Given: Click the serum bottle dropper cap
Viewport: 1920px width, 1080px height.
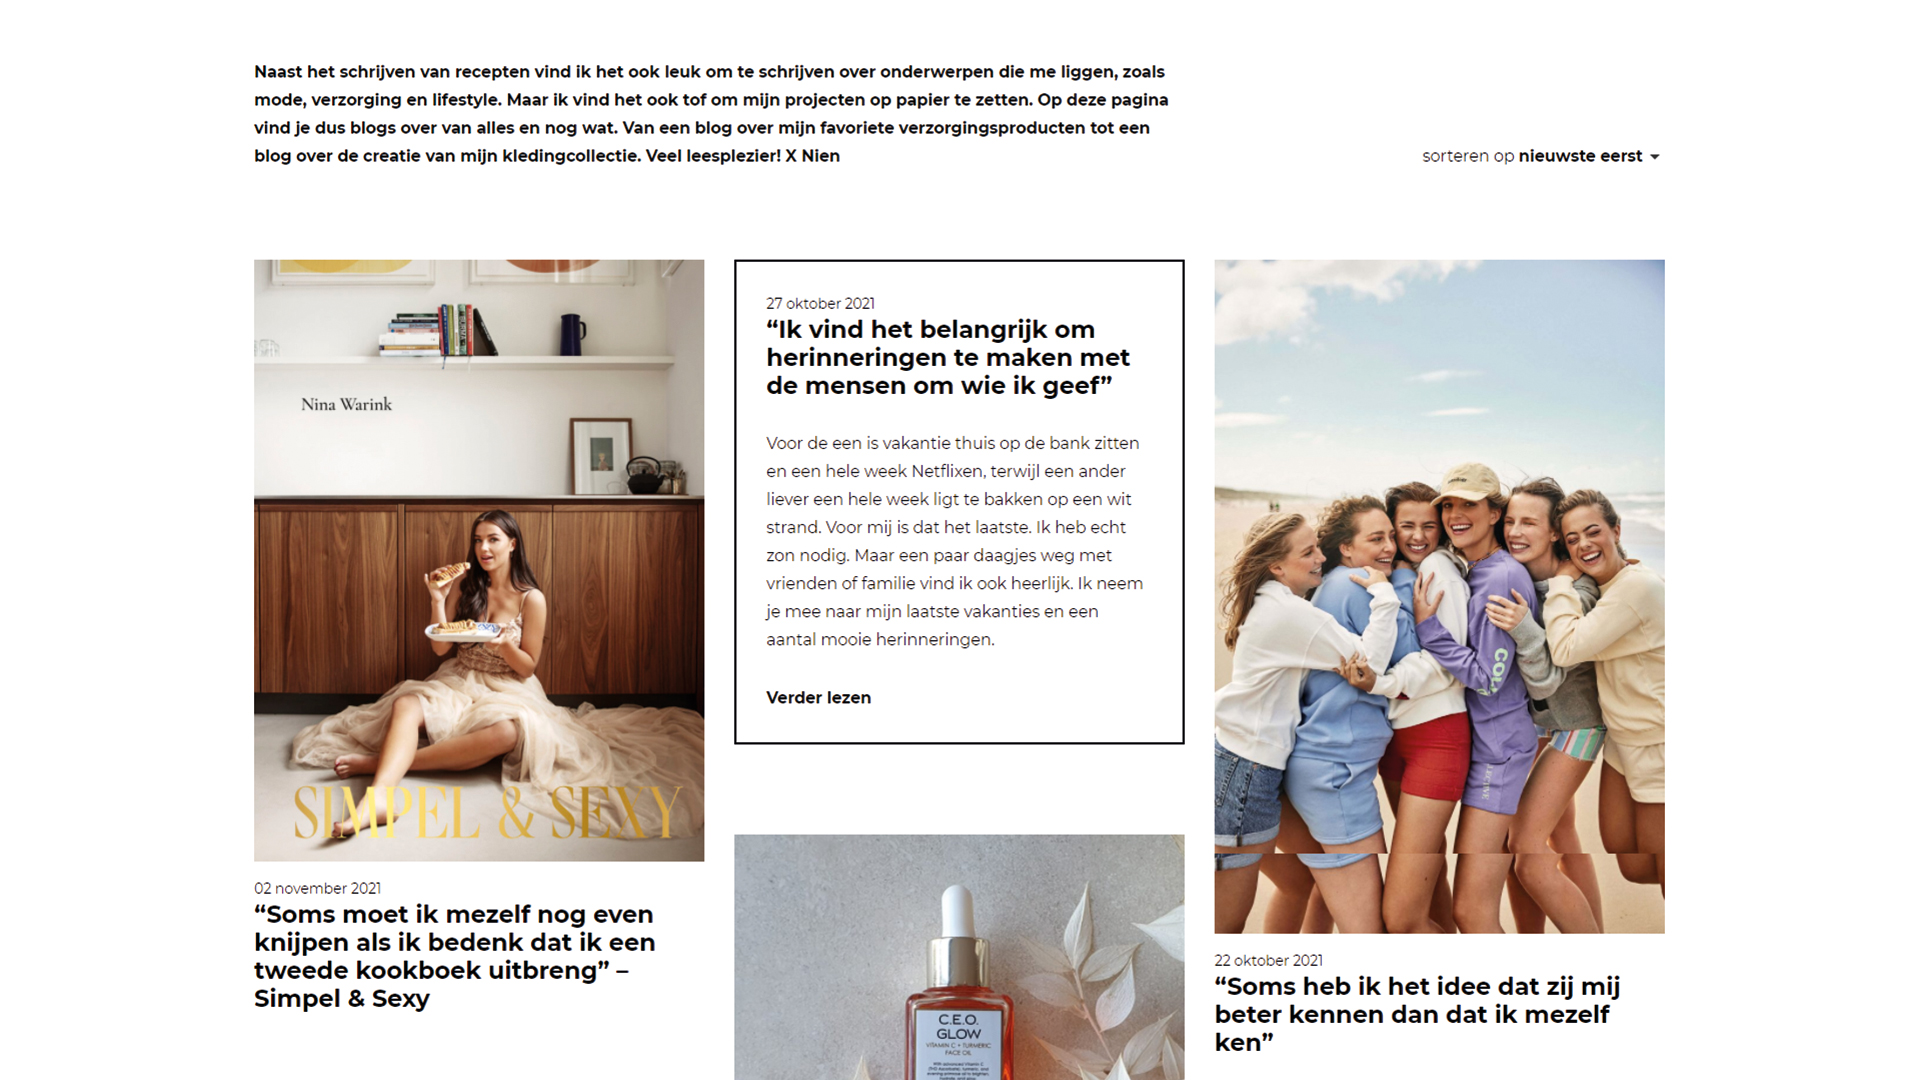Looking at the screenshot, I should pyautogui.click(x=958, y=917).
